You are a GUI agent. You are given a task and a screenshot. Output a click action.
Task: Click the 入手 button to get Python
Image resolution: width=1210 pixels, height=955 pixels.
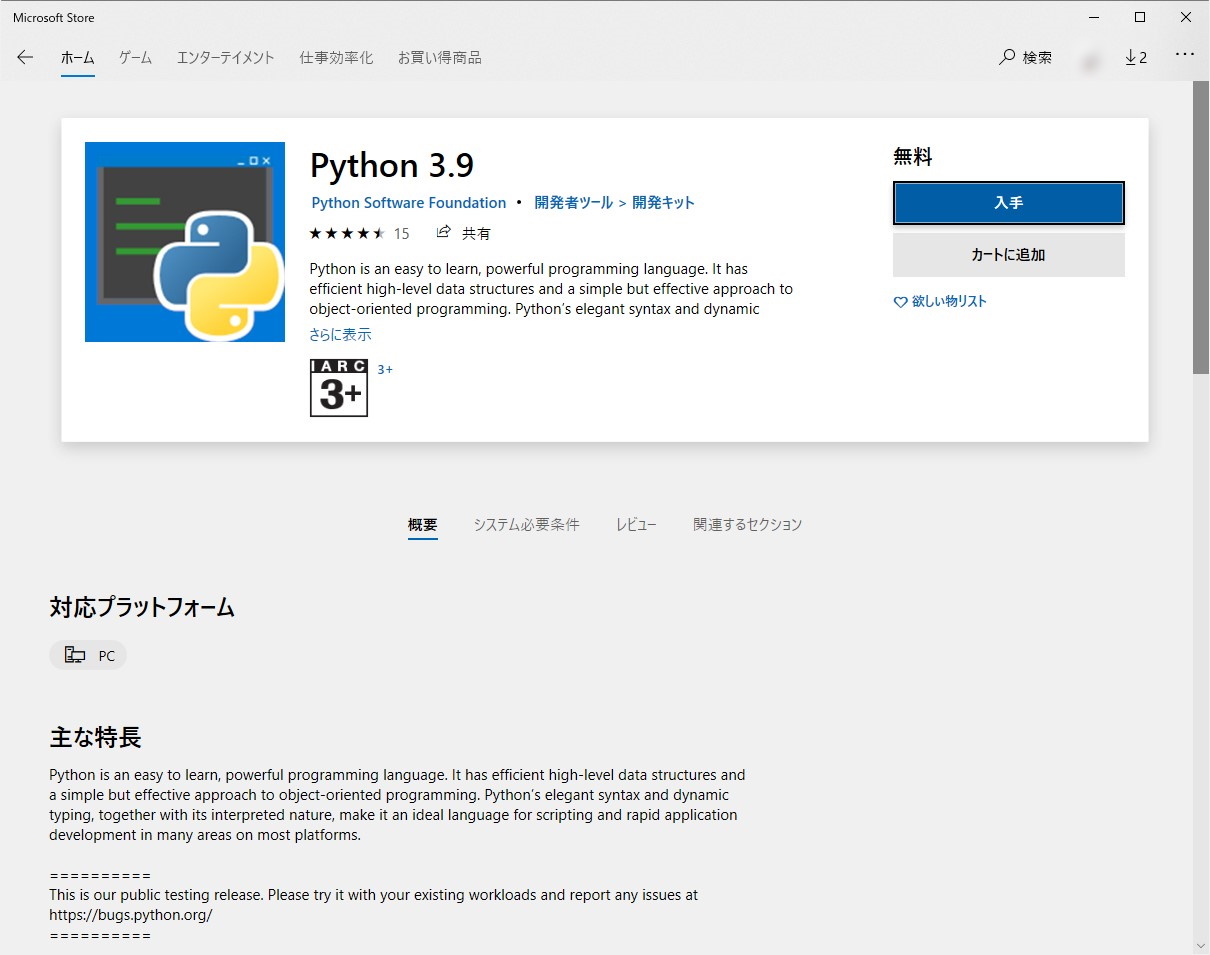1008,202
